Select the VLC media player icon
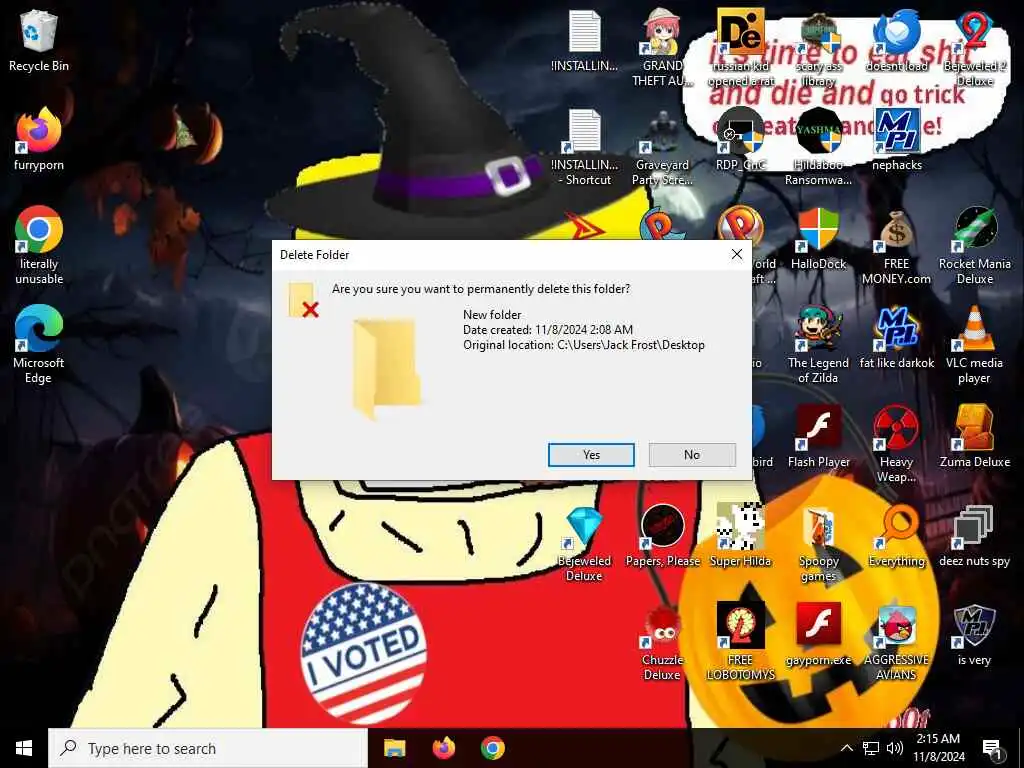This screenshot has height=768, width=1024. coord(974,345)
